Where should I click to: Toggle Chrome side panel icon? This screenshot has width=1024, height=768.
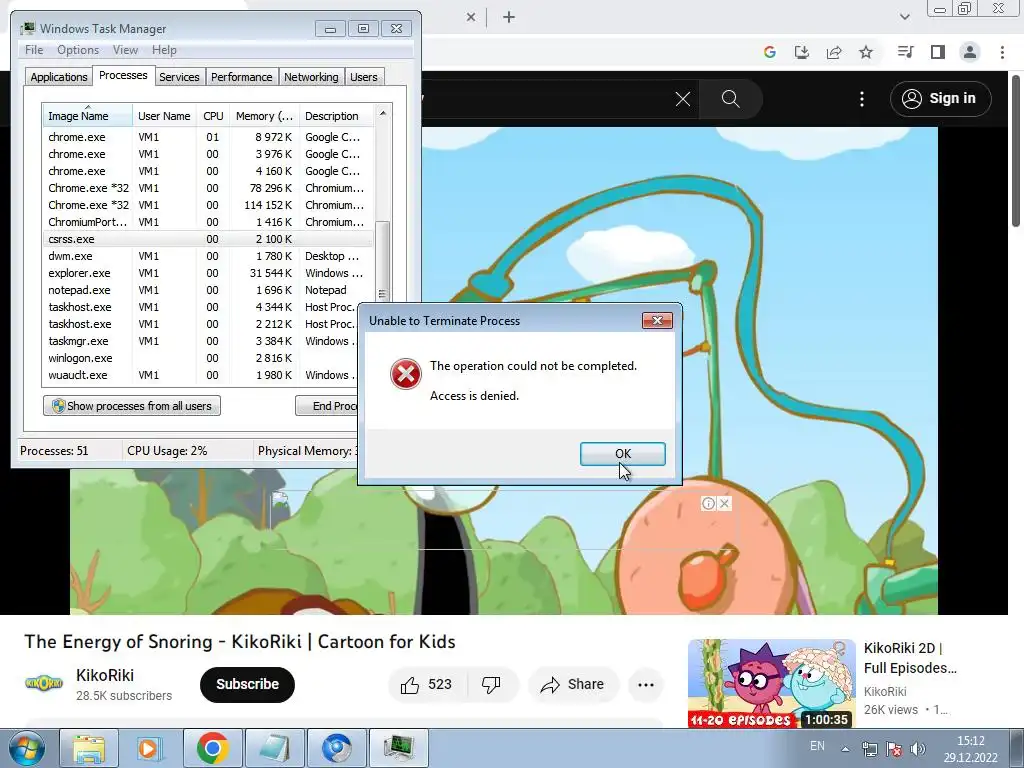(x=938, y=52)
